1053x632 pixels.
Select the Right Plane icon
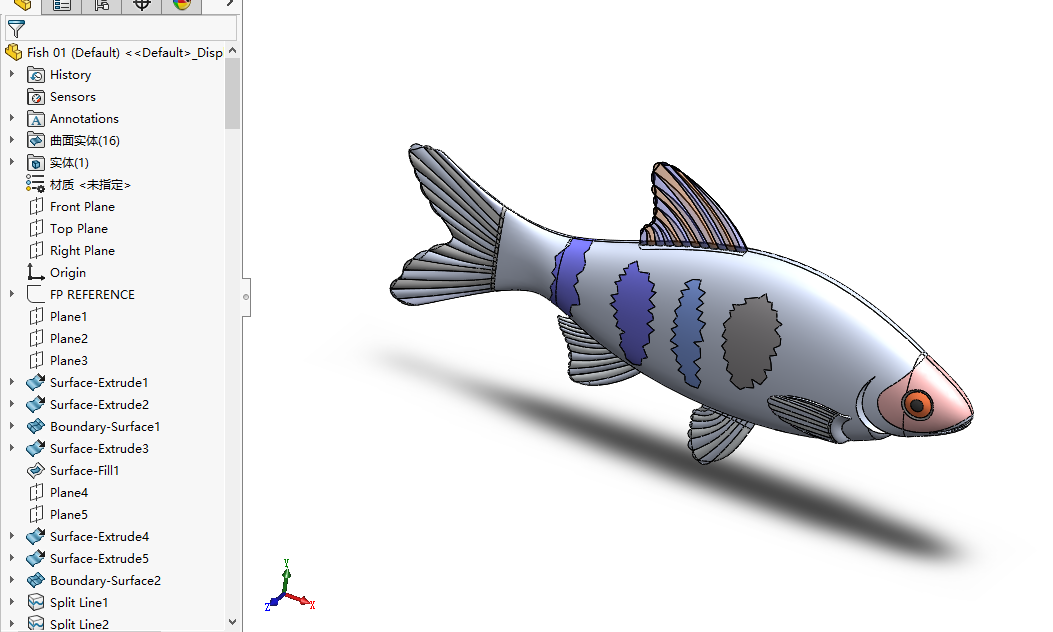tap(36, 251)
